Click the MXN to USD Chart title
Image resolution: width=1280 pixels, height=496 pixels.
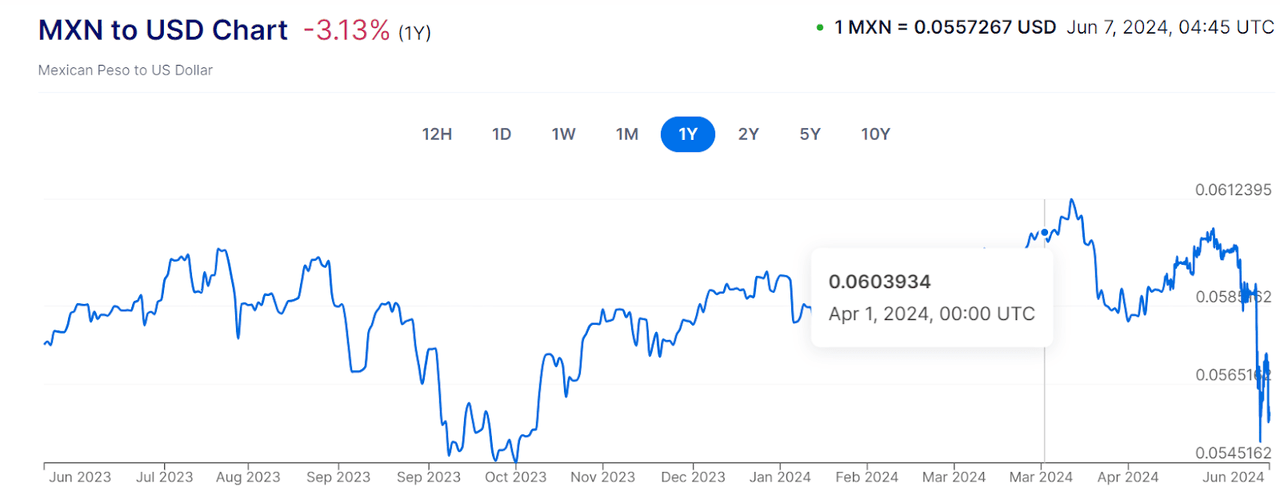point(163,30)
